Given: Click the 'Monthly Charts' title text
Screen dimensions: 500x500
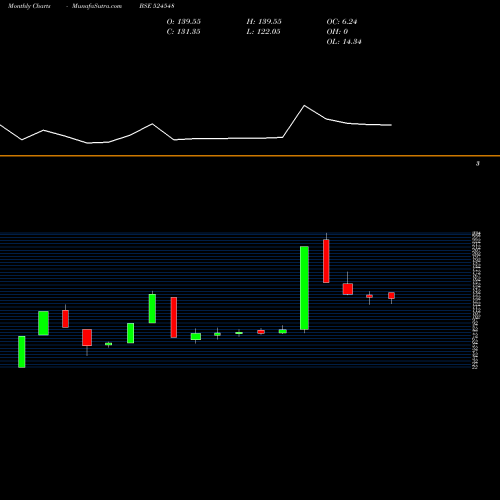Looking at the screenshot, I should pos(29,6).
